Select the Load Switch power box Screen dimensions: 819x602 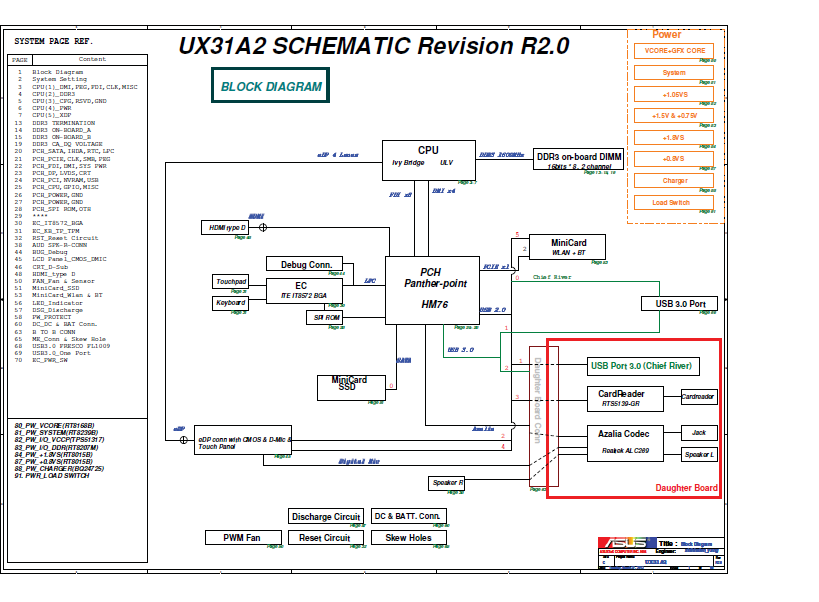(x=674, y=202)
